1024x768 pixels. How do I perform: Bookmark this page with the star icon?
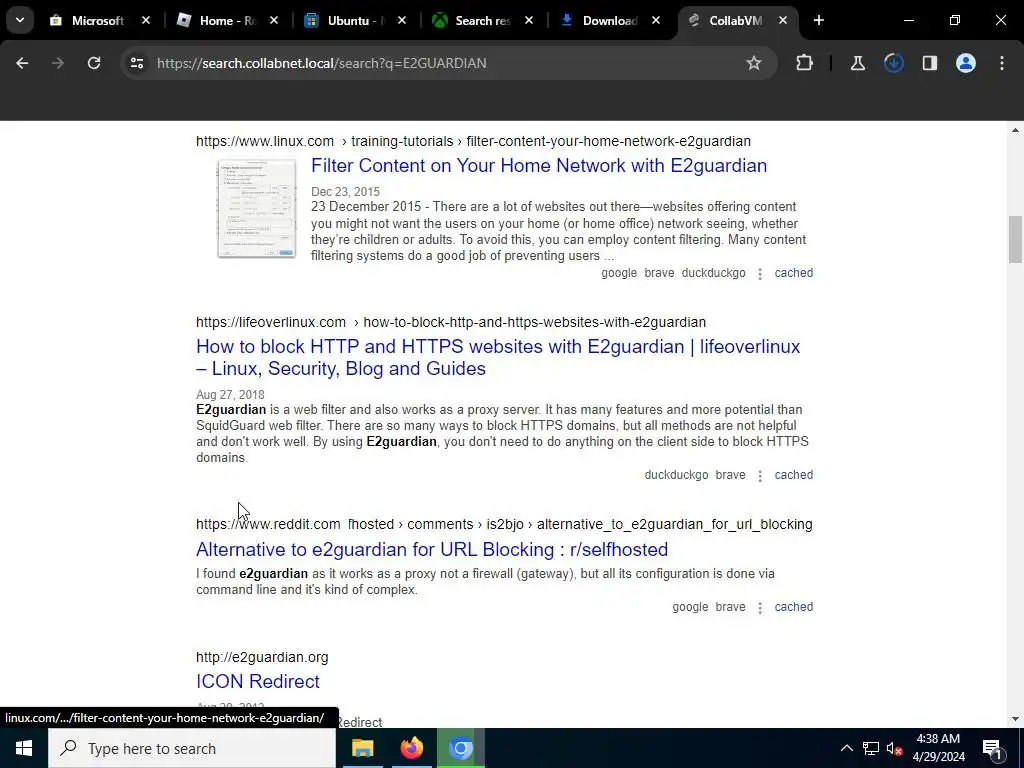tap(754, 63)
